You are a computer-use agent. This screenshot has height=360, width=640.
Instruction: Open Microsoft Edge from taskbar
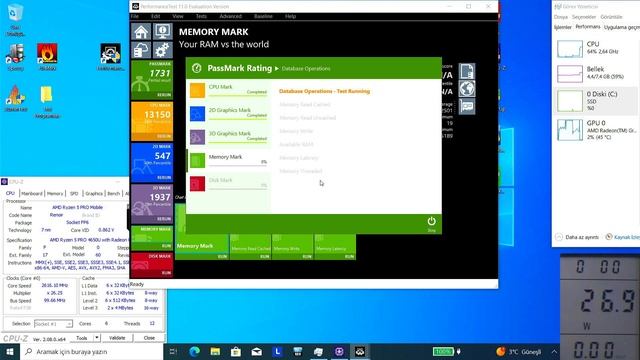tap(195, 351)
